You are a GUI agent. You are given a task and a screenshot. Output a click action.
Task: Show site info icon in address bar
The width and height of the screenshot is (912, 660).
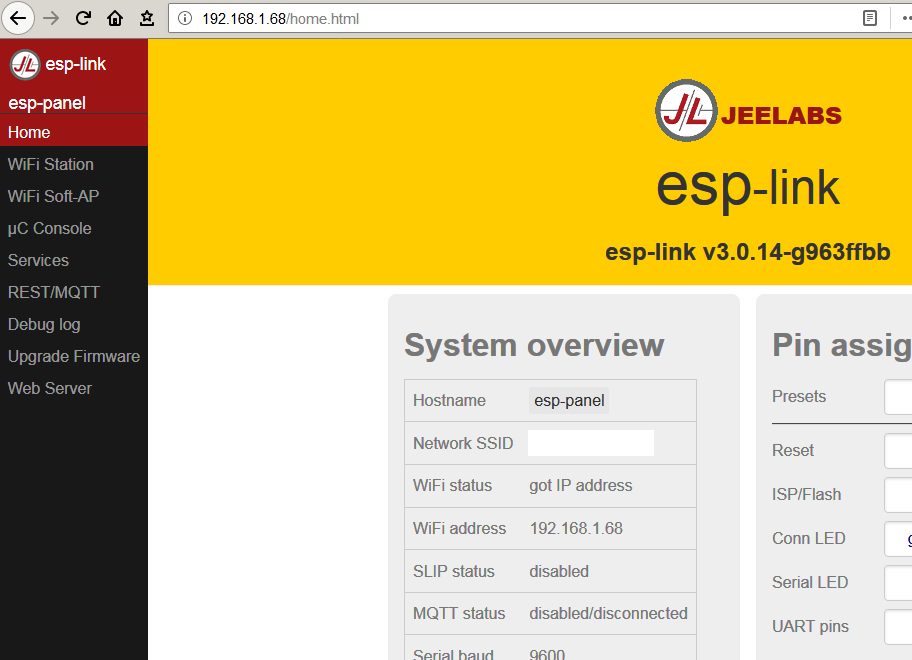tap(185, 19)
